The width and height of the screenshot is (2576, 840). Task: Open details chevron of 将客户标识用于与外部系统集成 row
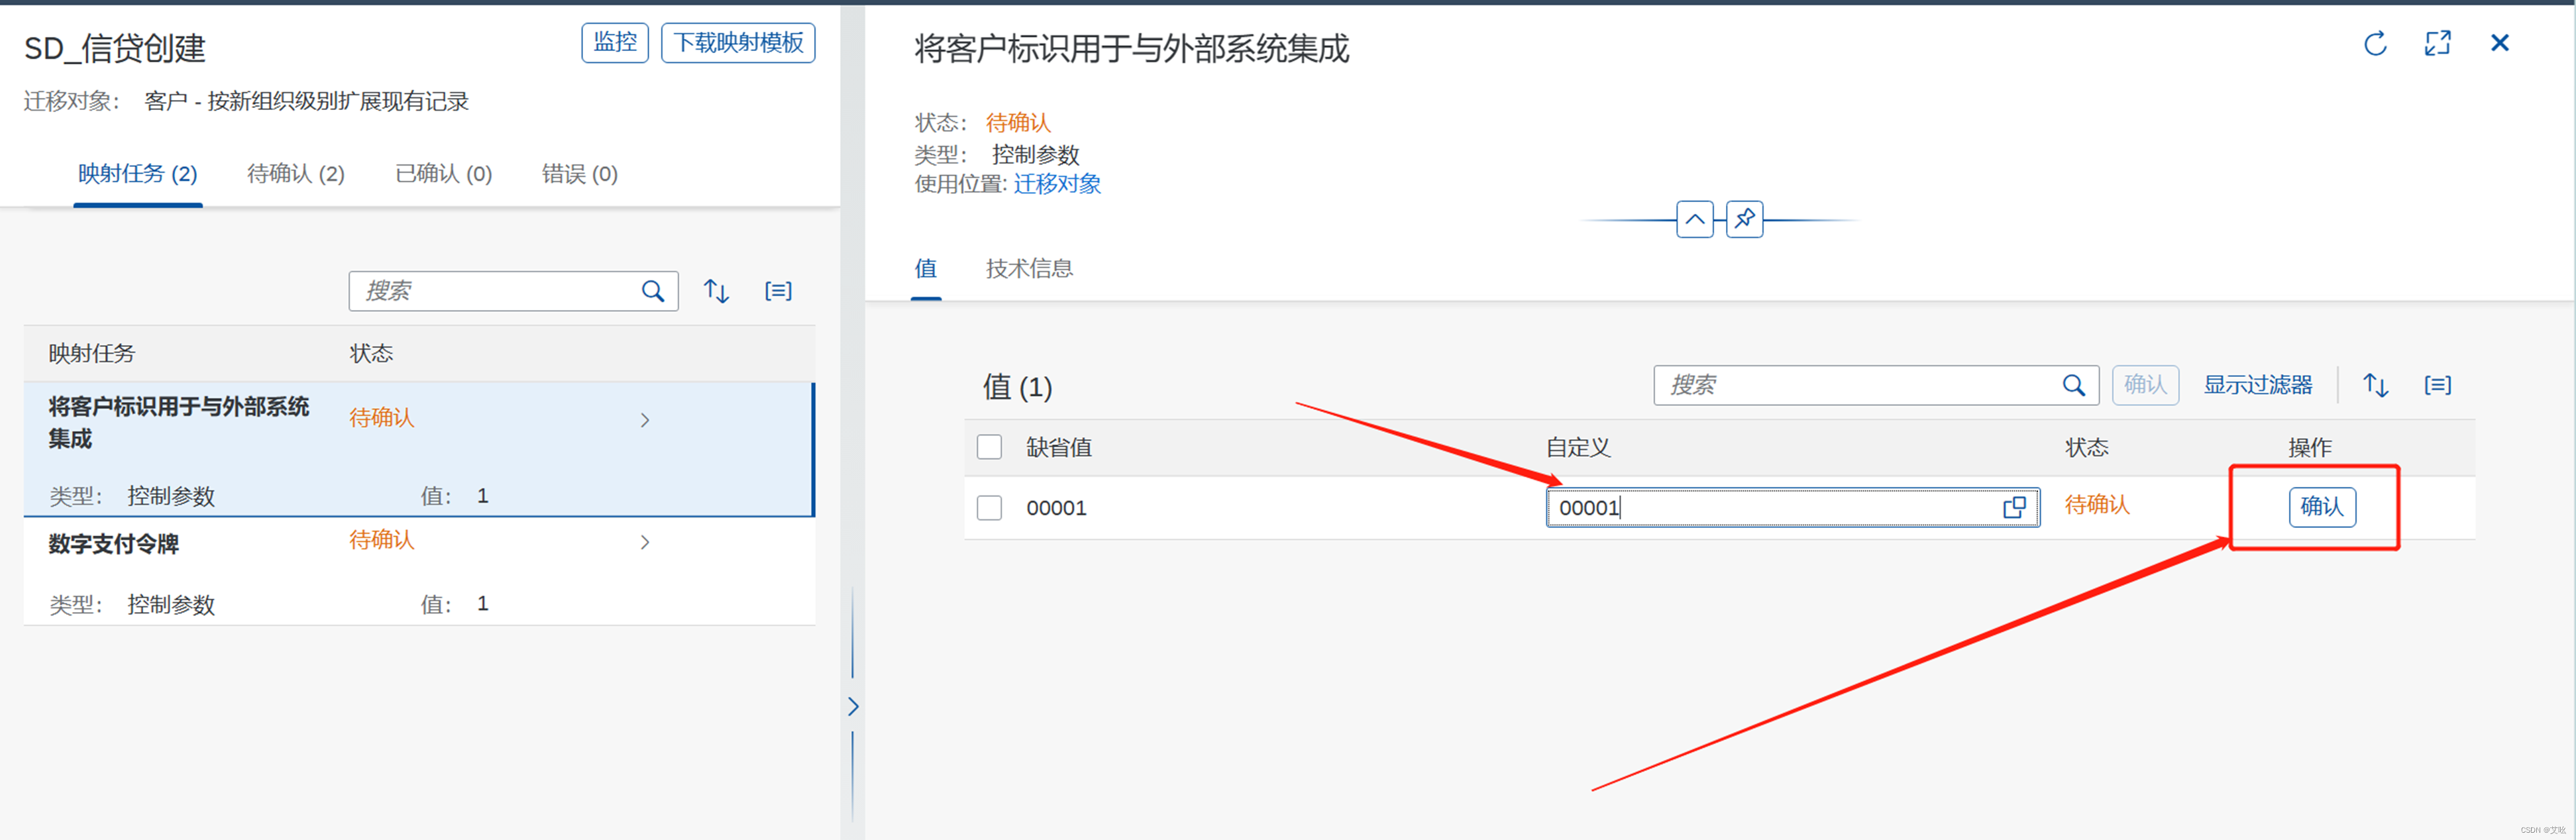(645, 420)
